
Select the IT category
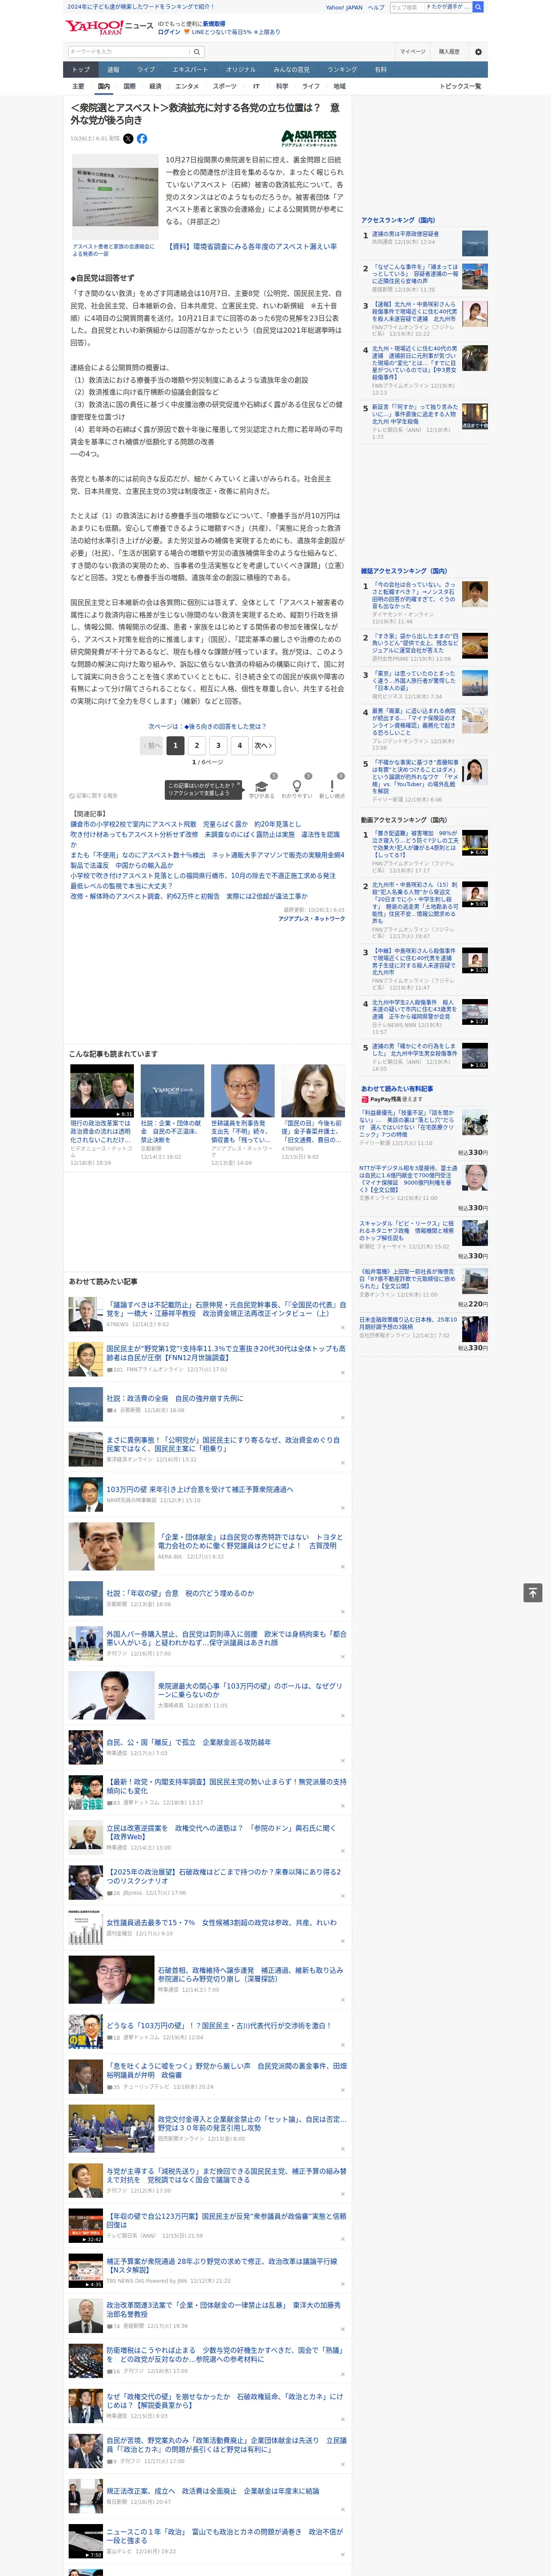[256, 86]
